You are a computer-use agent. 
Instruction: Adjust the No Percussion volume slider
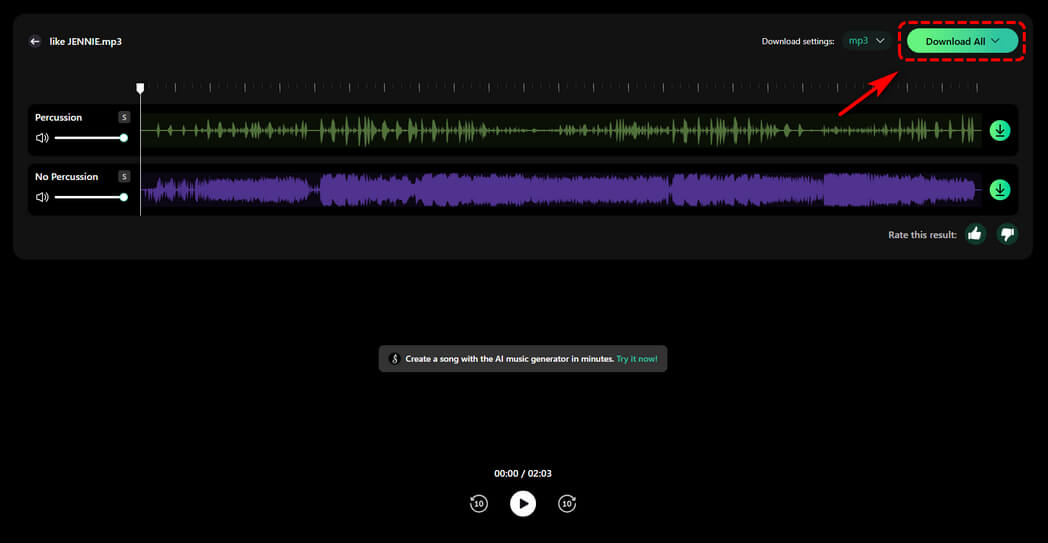[91, 197]
